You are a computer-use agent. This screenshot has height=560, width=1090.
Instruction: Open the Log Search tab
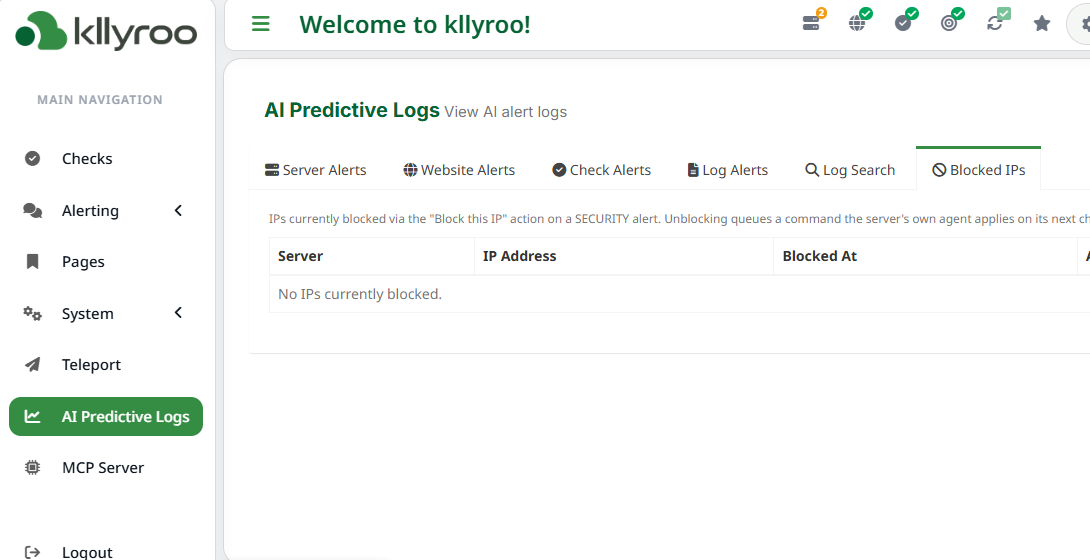pyautogui.click(x=850, y=170)
